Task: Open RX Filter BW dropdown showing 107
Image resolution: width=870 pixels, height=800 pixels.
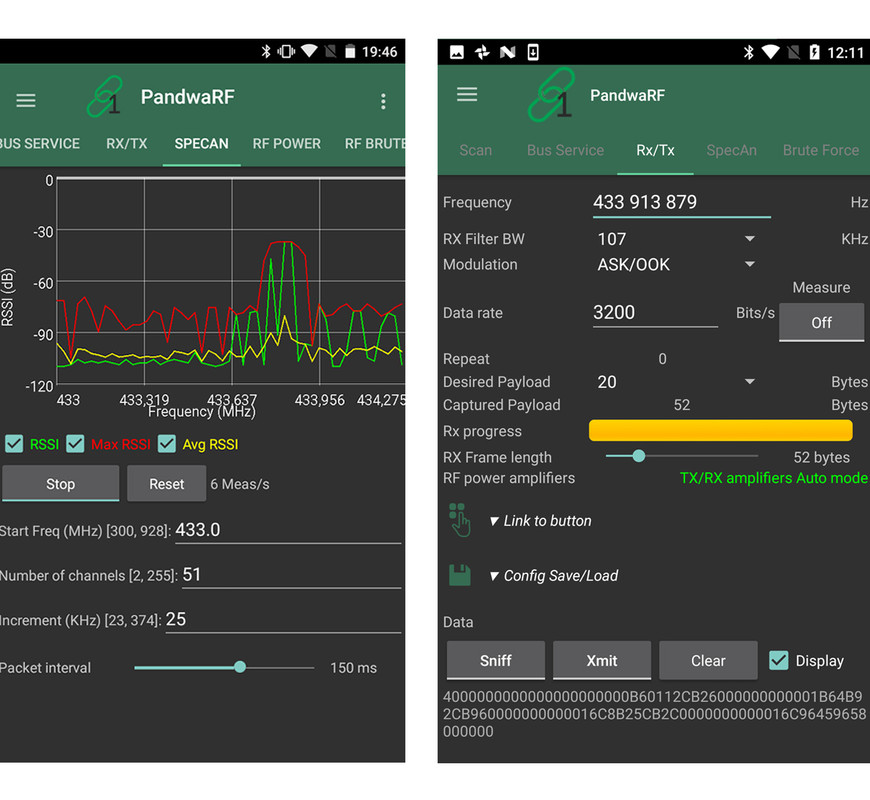Action: tap(676, 239)
